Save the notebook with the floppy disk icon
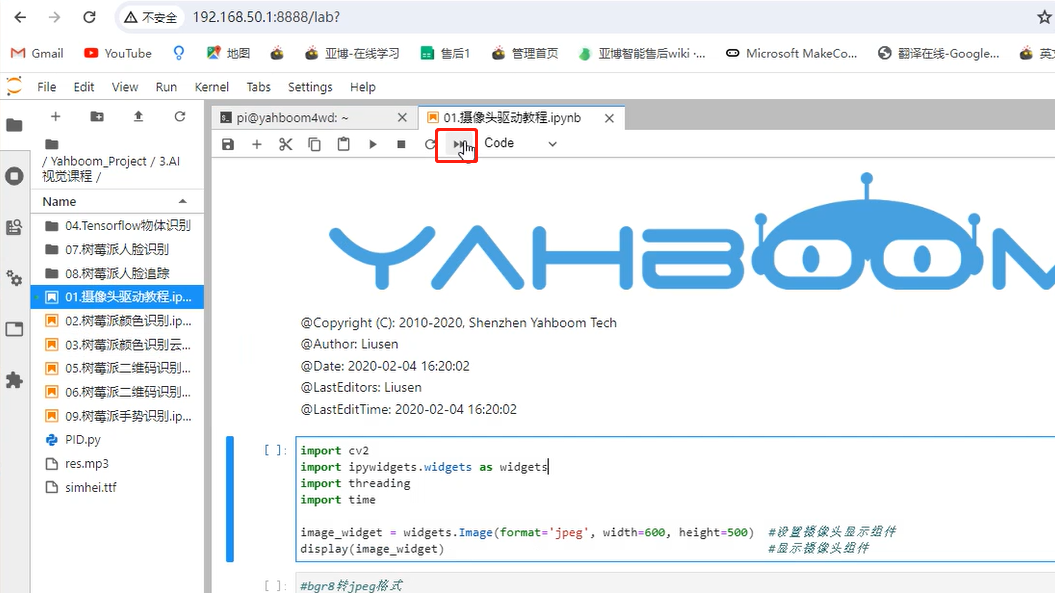 click(x=228, y=144)
